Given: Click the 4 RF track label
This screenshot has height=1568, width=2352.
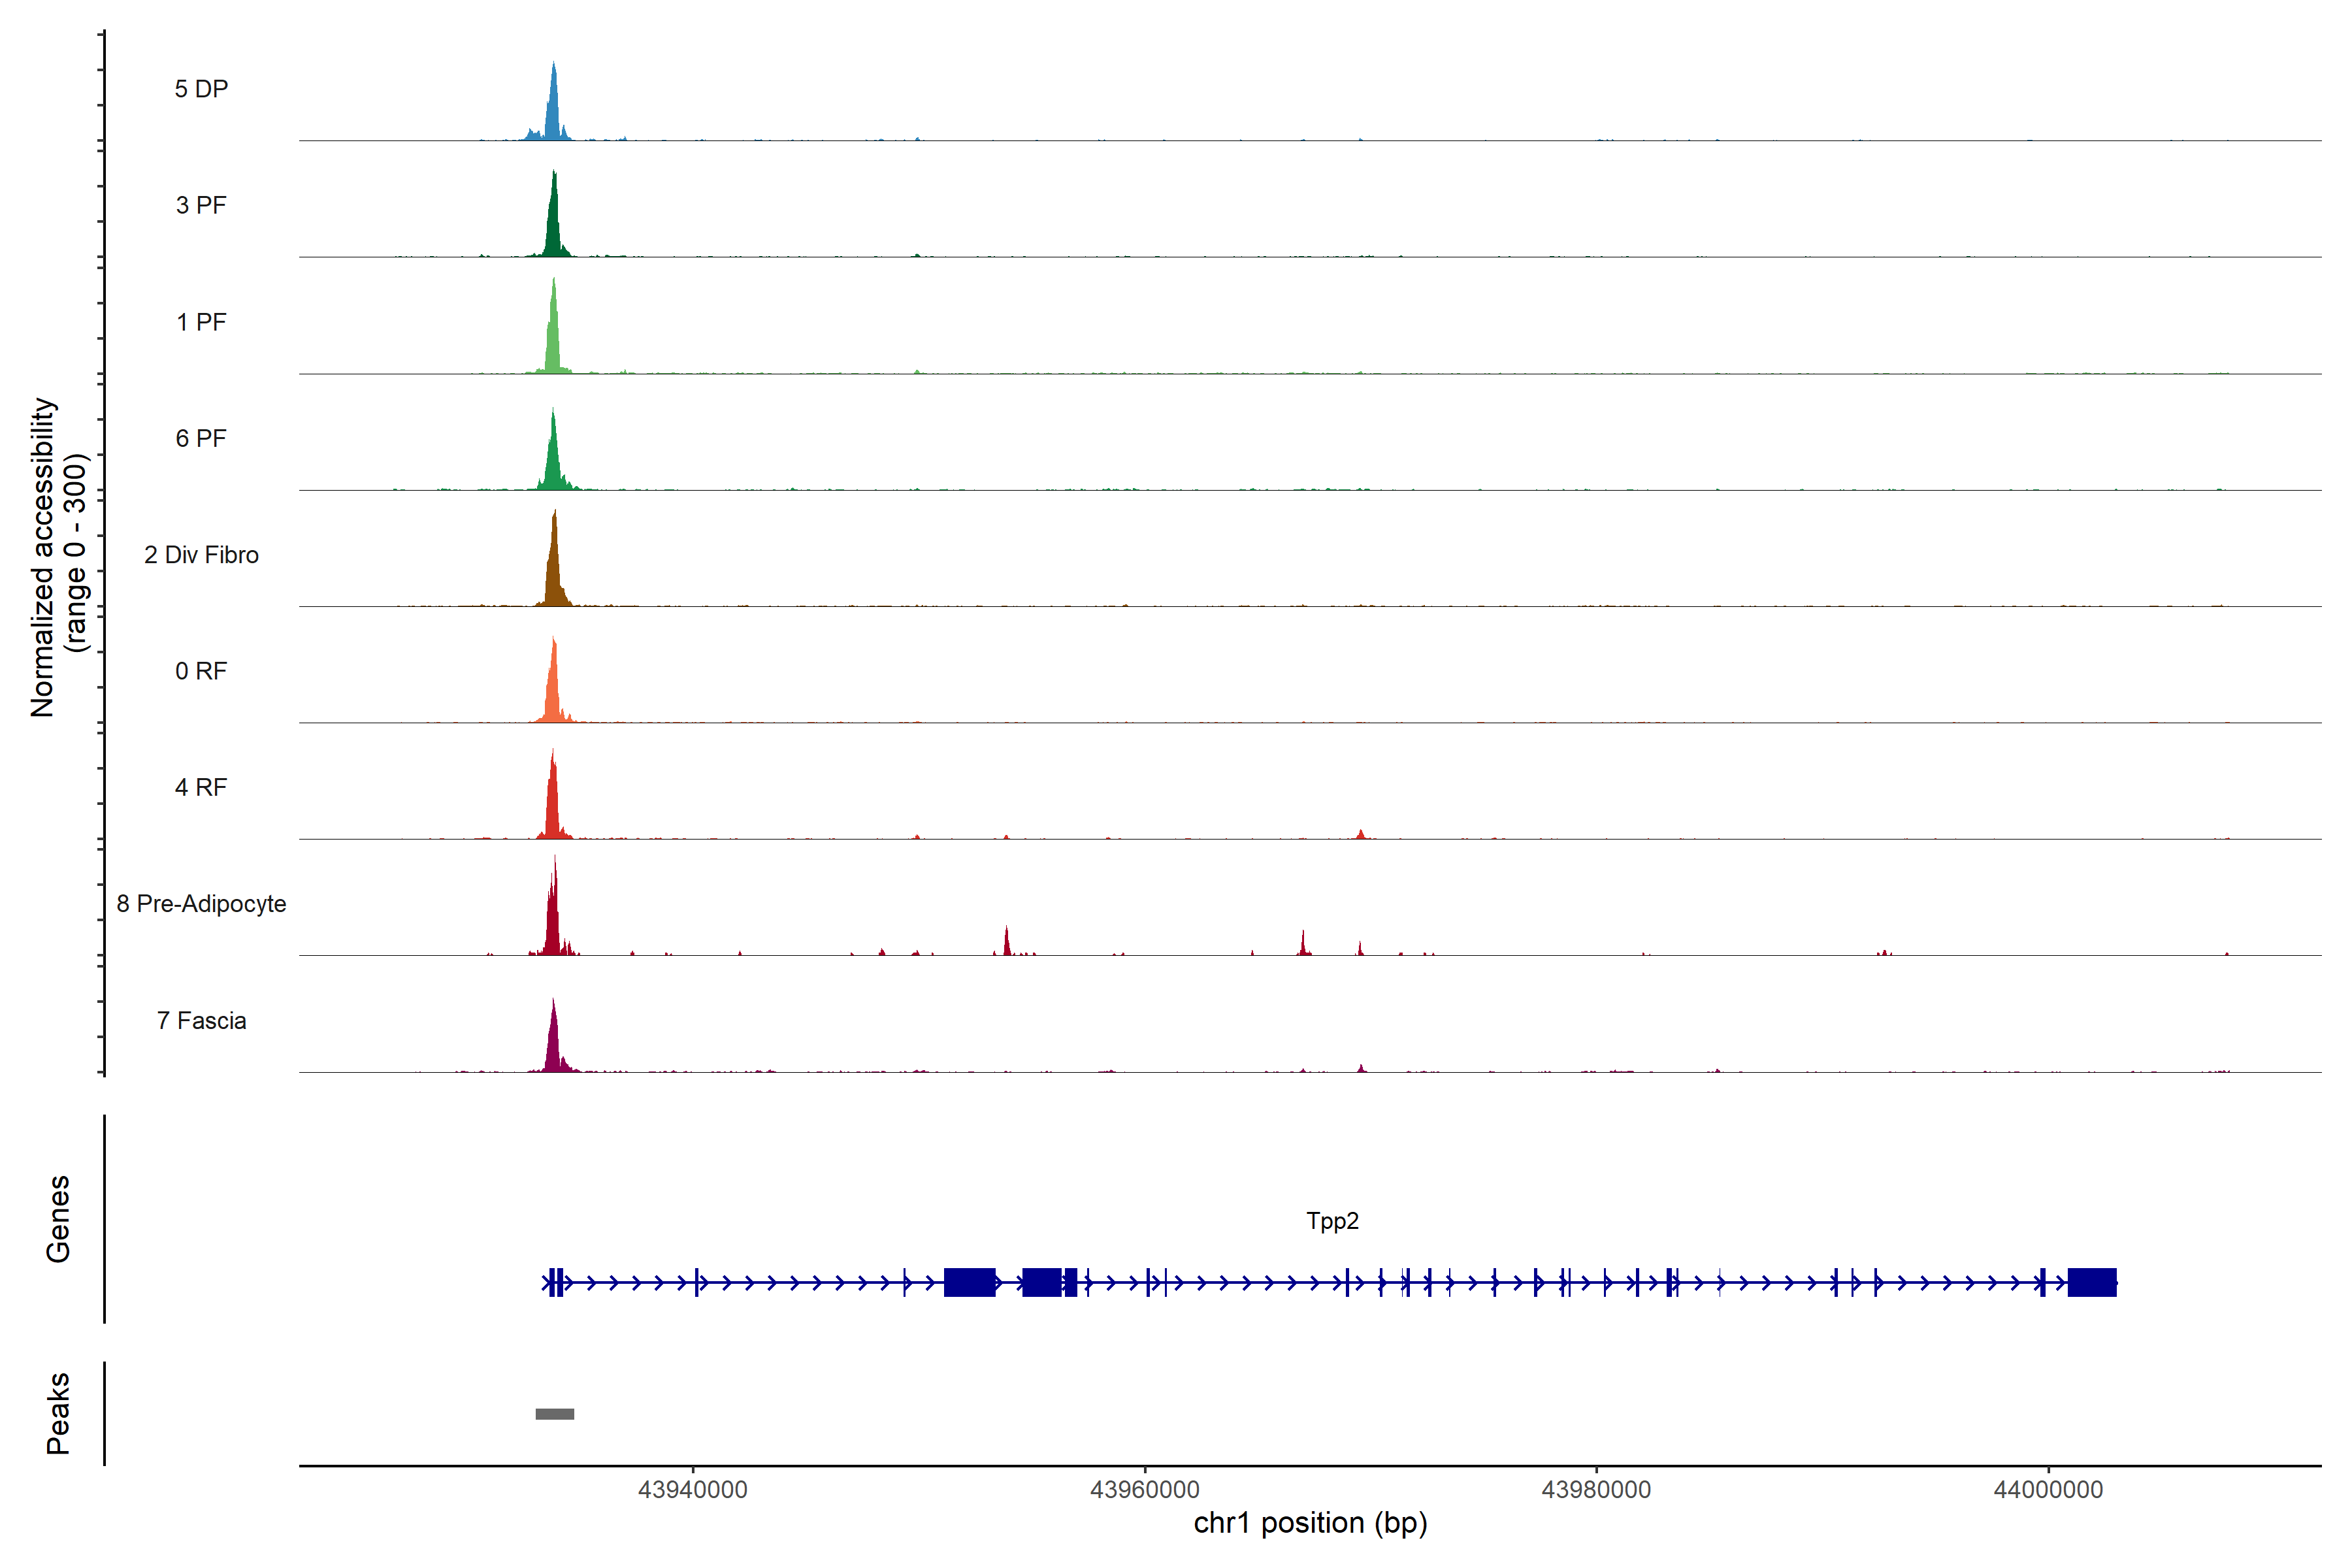Looking at the screenshot, I should tap(201, 787).
